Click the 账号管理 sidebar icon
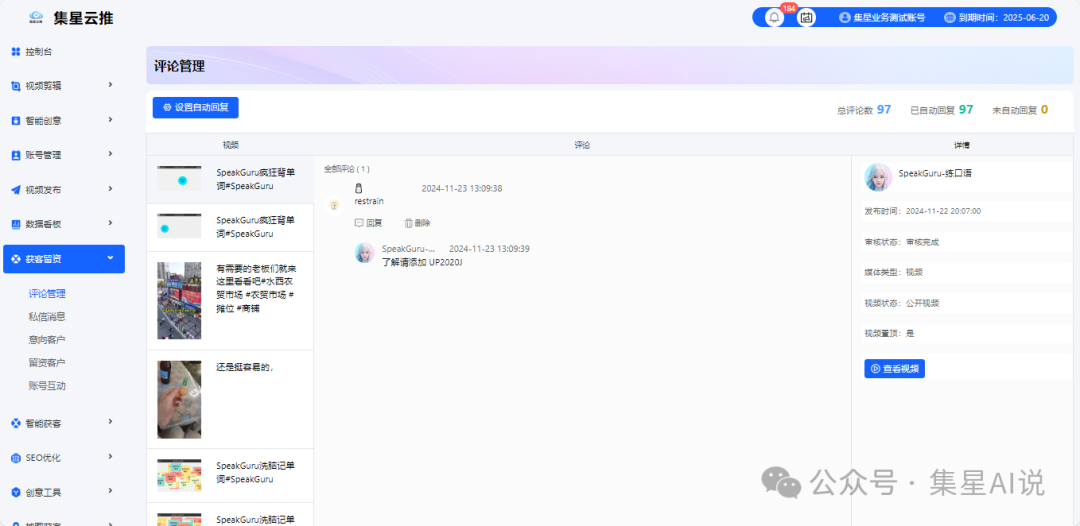This screenshot has height=526, width=1080. (x=16, y=155)
